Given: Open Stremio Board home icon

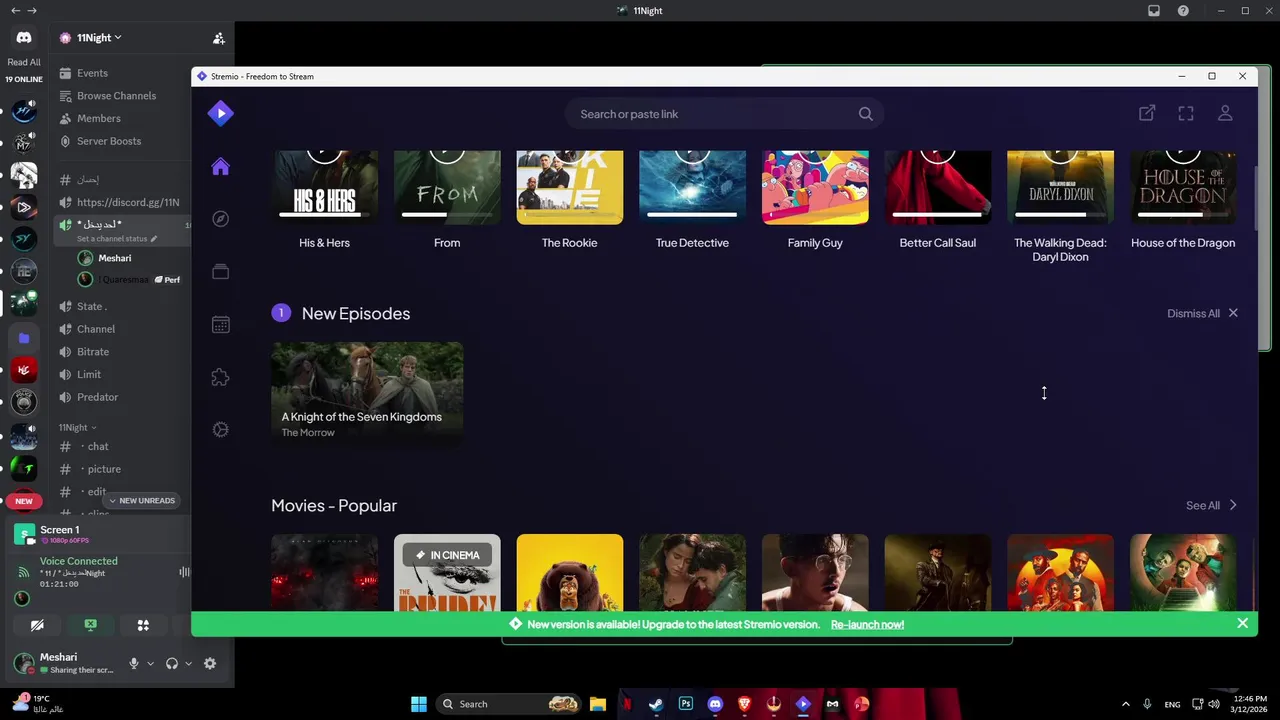Looking at the screenshot, I should [x=220, y=167].
